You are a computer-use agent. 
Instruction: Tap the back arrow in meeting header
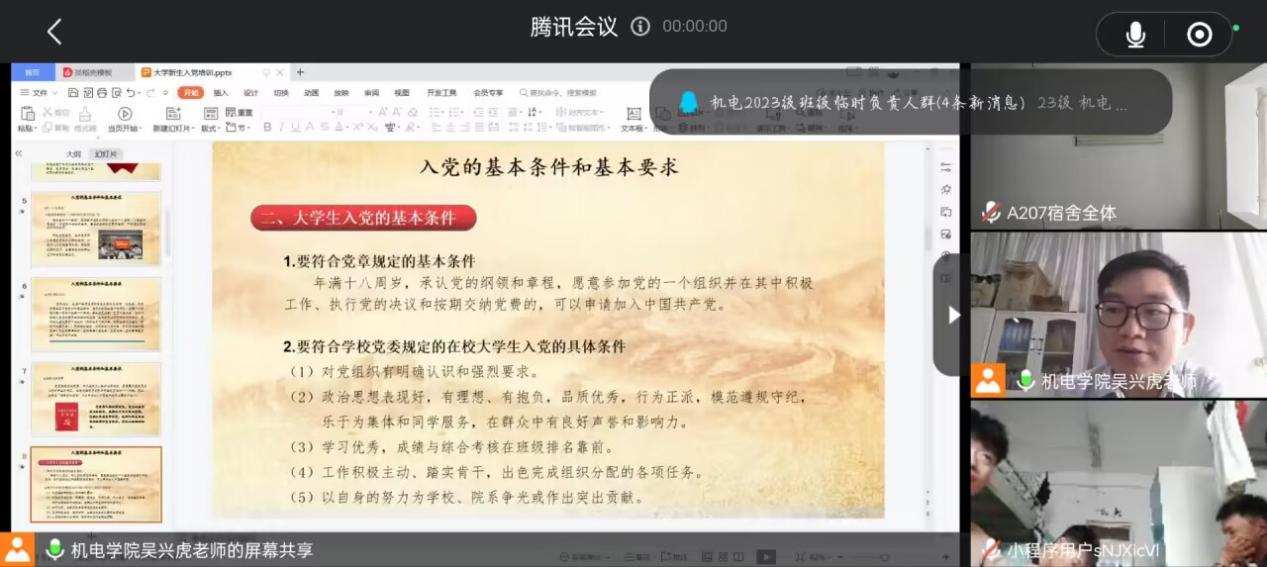click(x=54, y=32)
